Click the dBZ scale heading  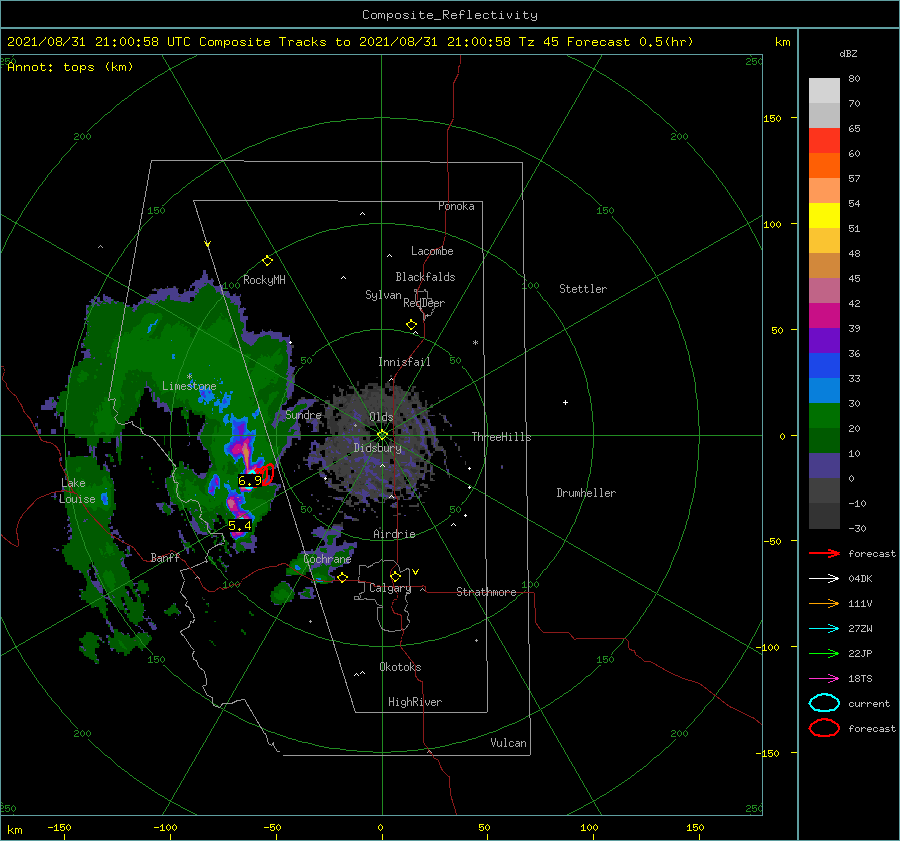point(848,54)
